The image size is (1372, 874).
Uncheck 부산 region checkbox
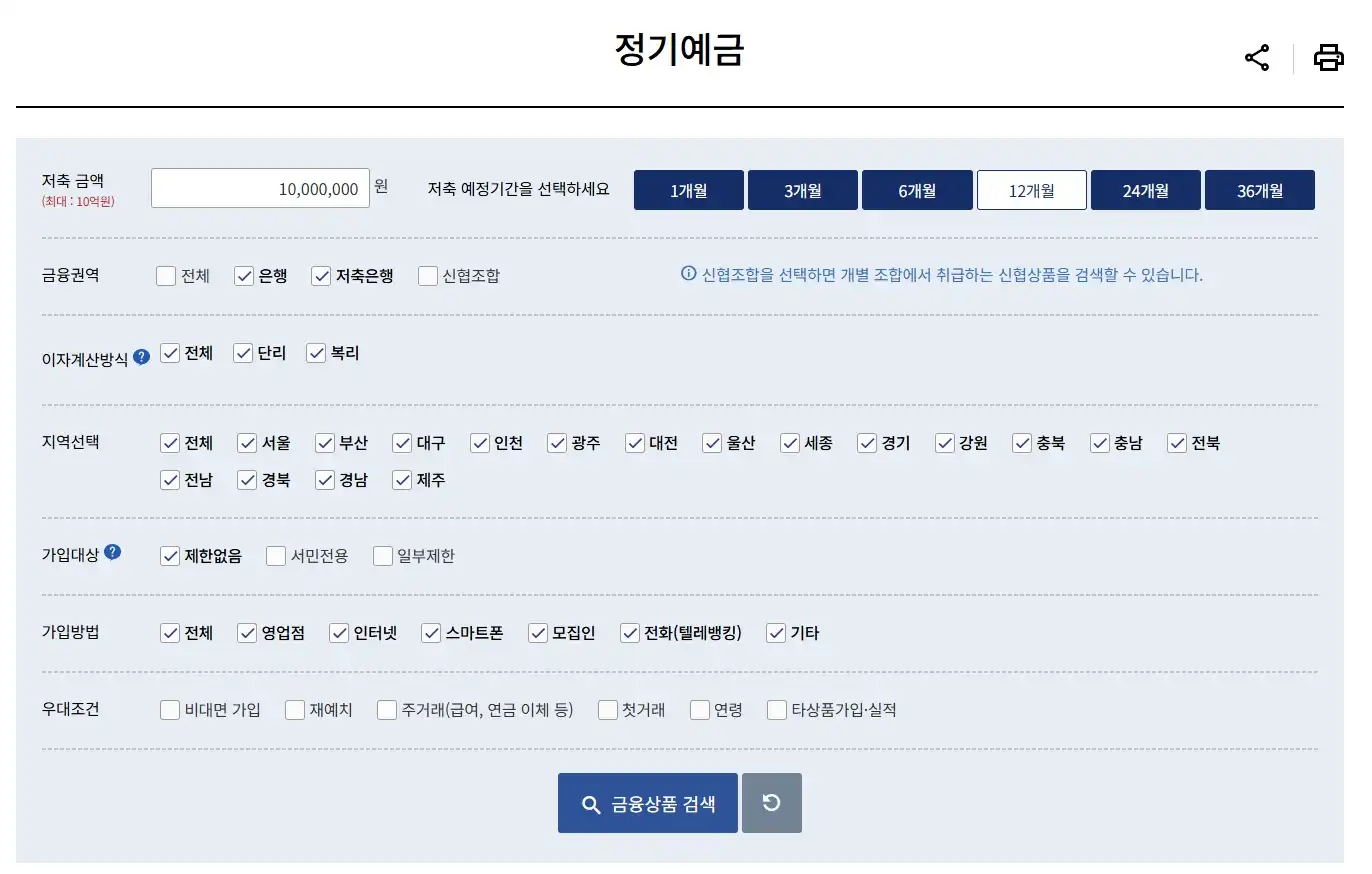[325, 443]
